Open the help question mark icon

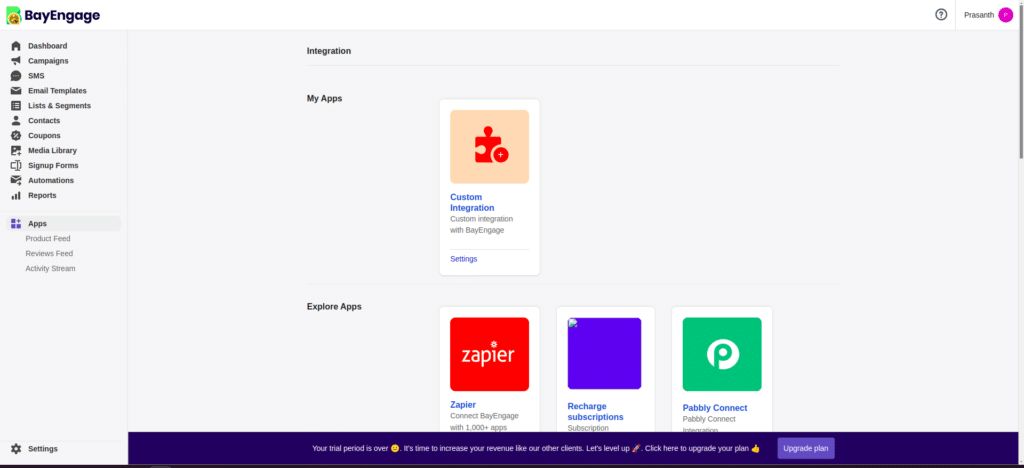click(940, 15)
